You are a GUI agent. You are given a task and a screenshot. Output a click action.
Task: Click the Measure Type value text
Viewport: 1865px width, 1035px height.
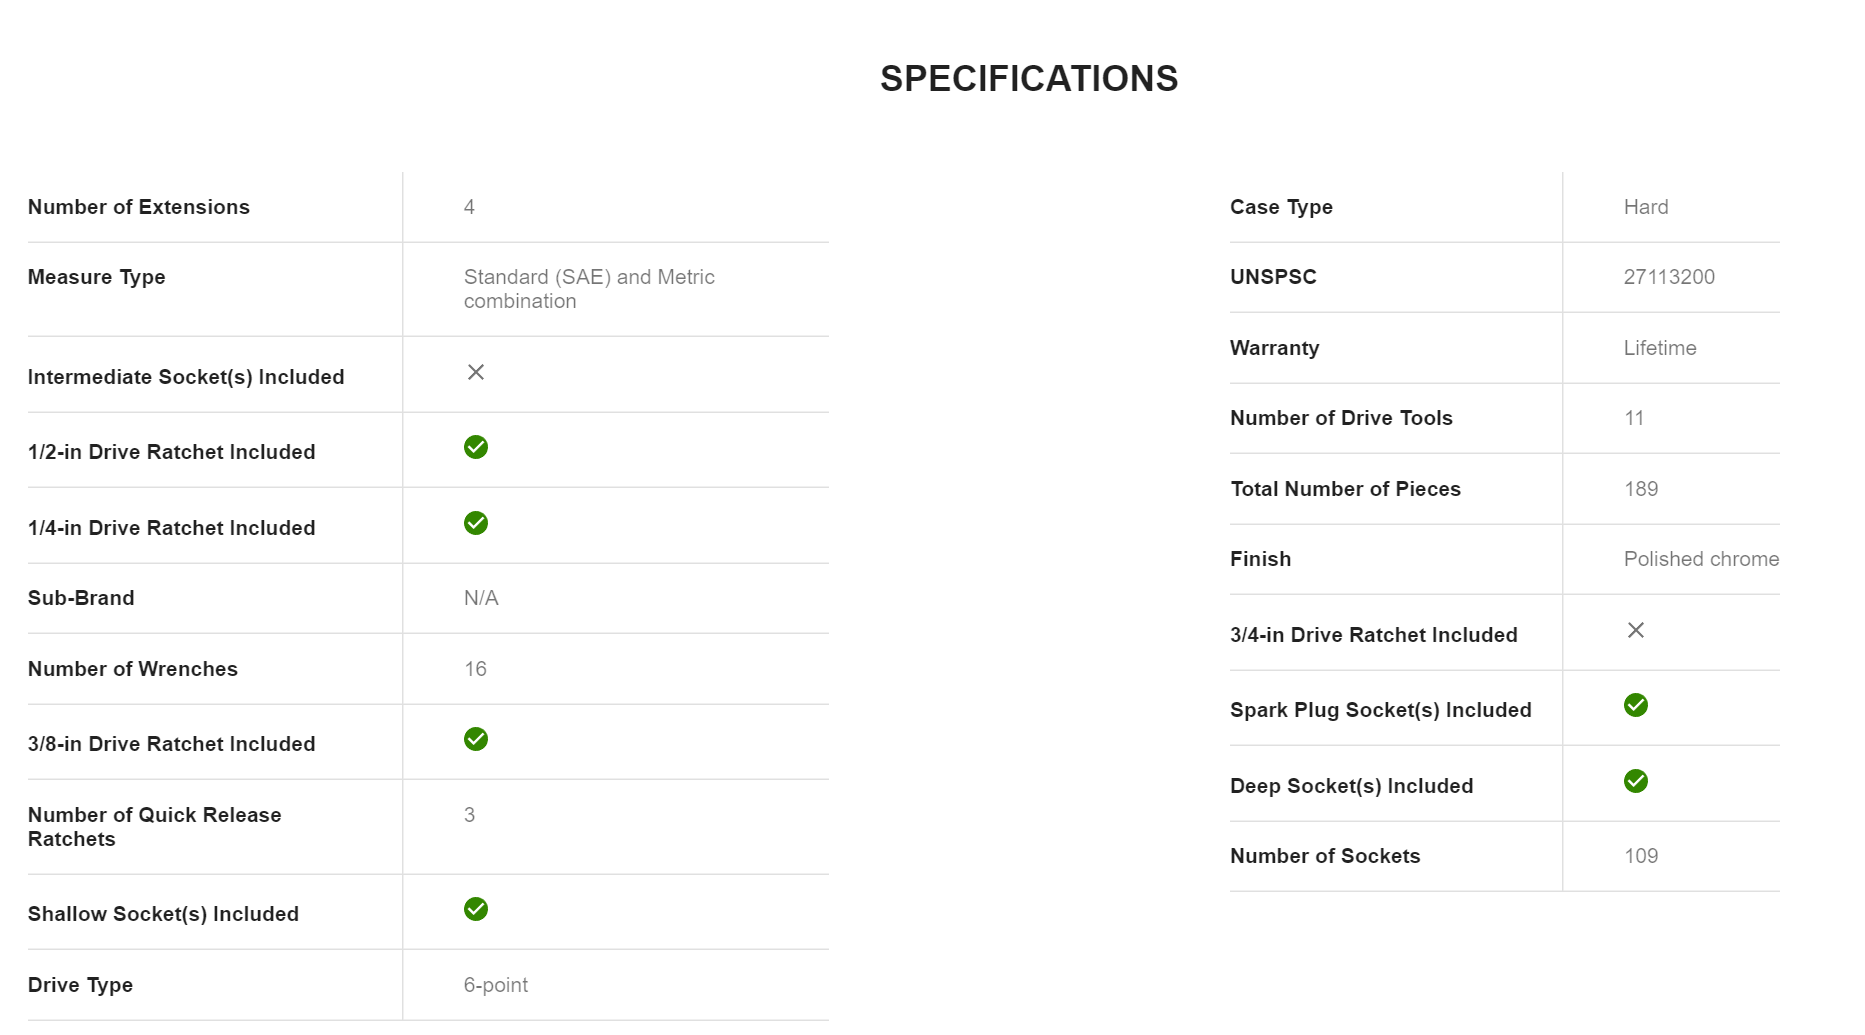coord(589,289)
